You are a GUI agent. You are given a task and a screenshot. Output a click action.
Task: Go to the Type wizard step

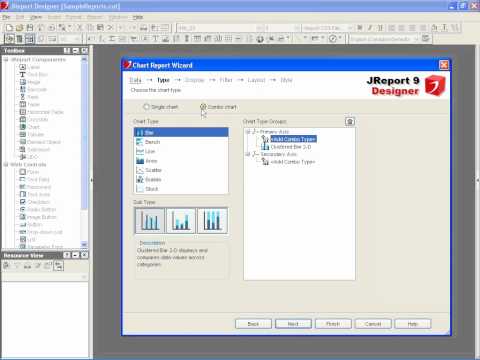[163, 80]
